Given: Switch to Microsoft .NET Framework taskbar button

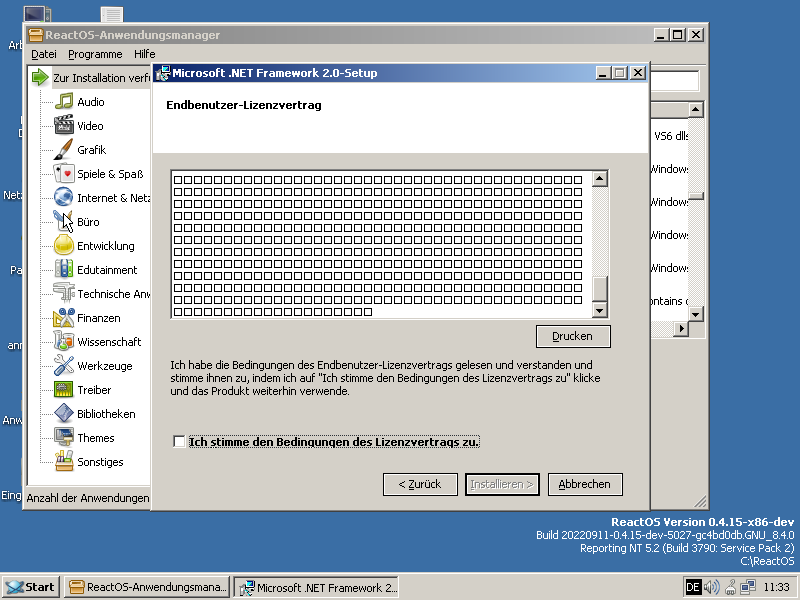Looking at the screenshot, I should tap(316, 587).
